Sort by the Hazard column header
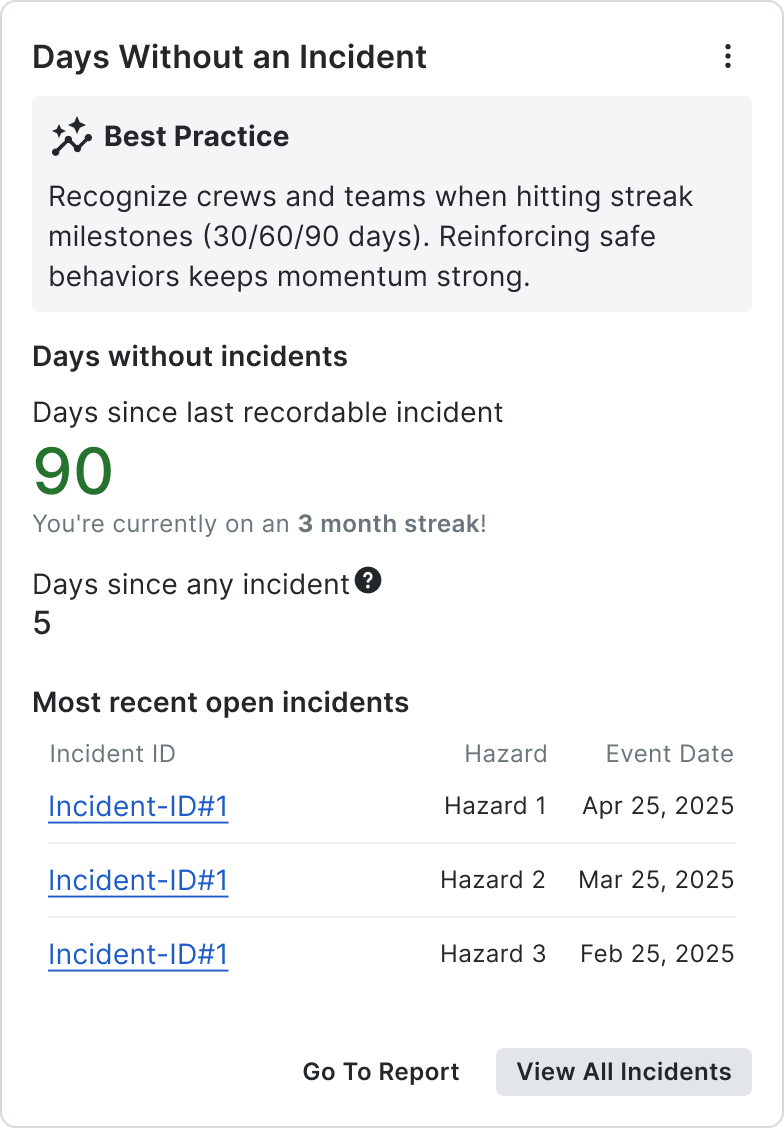This screenshot has width=784, height=1128. click(505, 753)
